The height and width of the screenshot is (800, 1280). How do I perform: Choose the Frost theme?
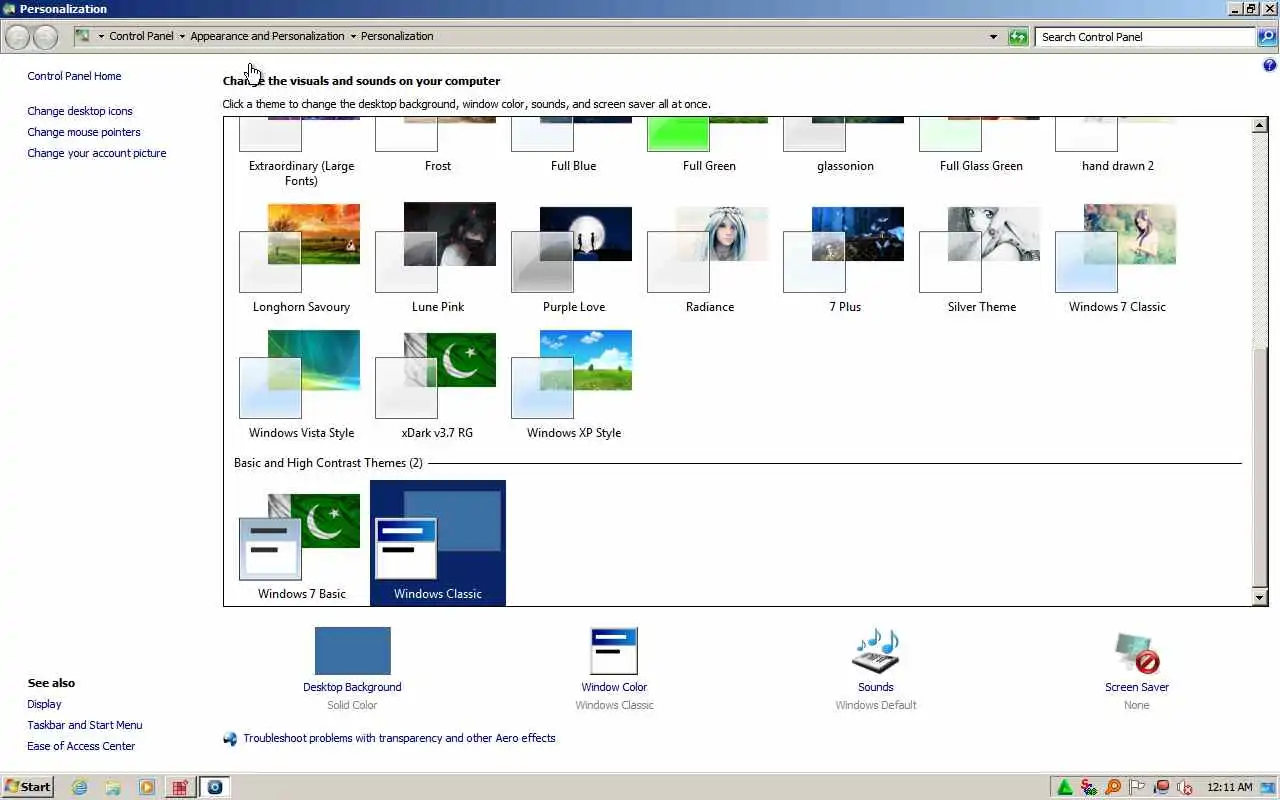click(x=438, y=147)
